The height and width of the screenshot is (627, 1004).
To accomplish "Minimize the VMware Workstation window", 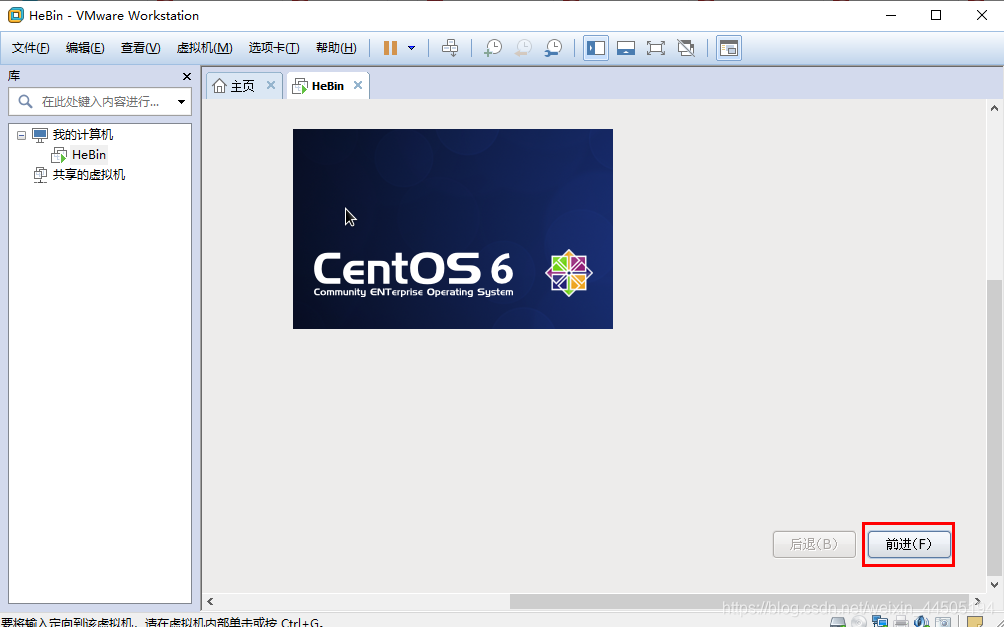I will click(891, 15).
